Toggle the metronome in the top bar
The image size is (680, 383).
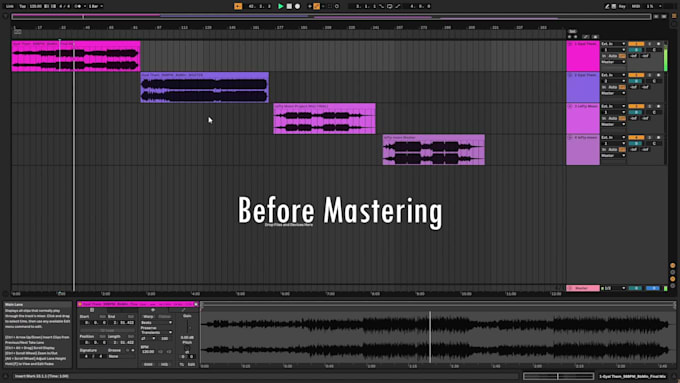[78, 7]
